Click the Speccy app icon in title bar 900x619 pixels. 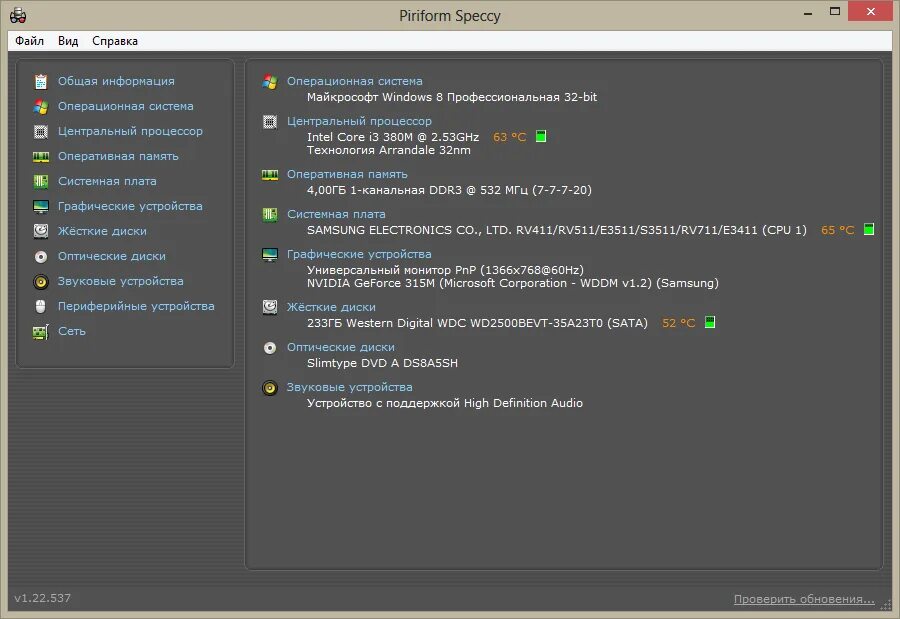tap(18, 16)
